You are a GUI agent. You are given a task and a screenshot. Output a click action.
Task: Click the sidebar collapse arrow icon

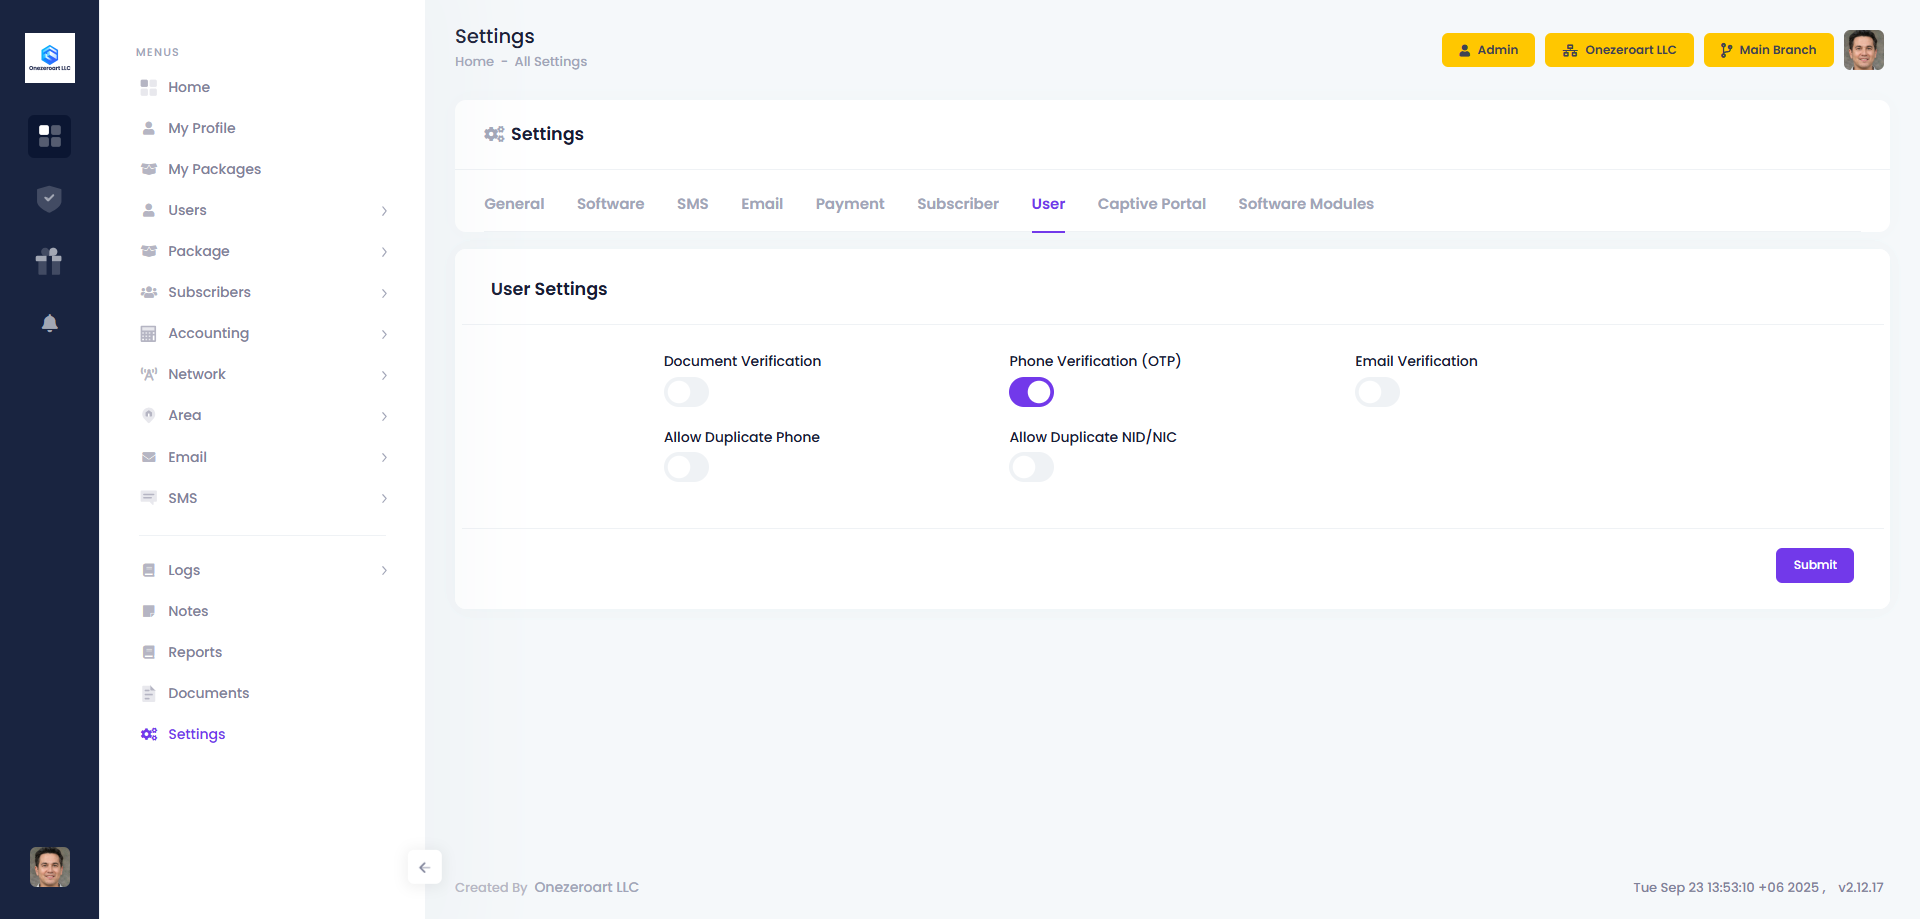point(424,867)
